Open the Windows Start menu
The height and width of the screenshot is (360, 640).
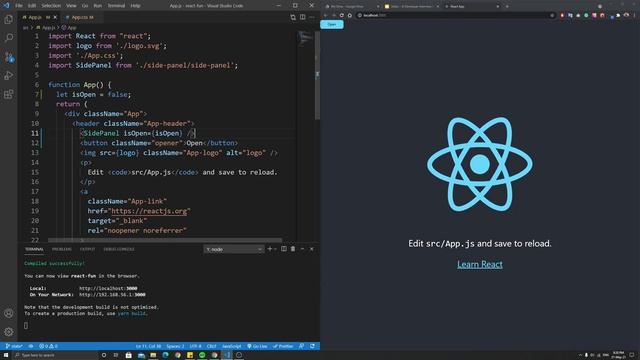pos(6,355)
